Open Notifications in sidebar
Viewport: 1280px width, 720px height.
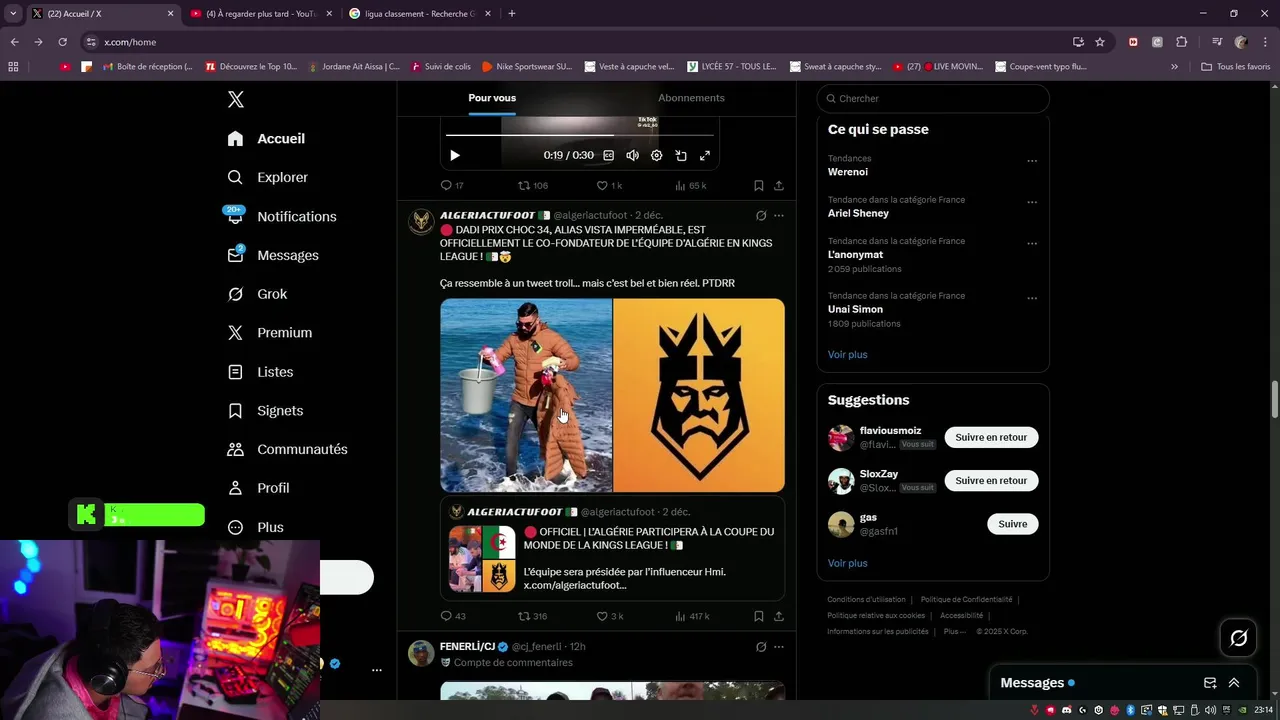281,216
